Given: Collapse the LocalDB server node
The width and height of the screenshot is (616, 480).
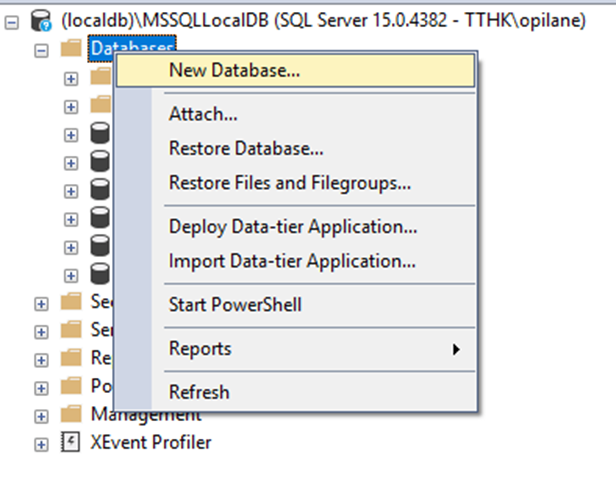Looking at the screenshot, I should [x=13, y=19].
